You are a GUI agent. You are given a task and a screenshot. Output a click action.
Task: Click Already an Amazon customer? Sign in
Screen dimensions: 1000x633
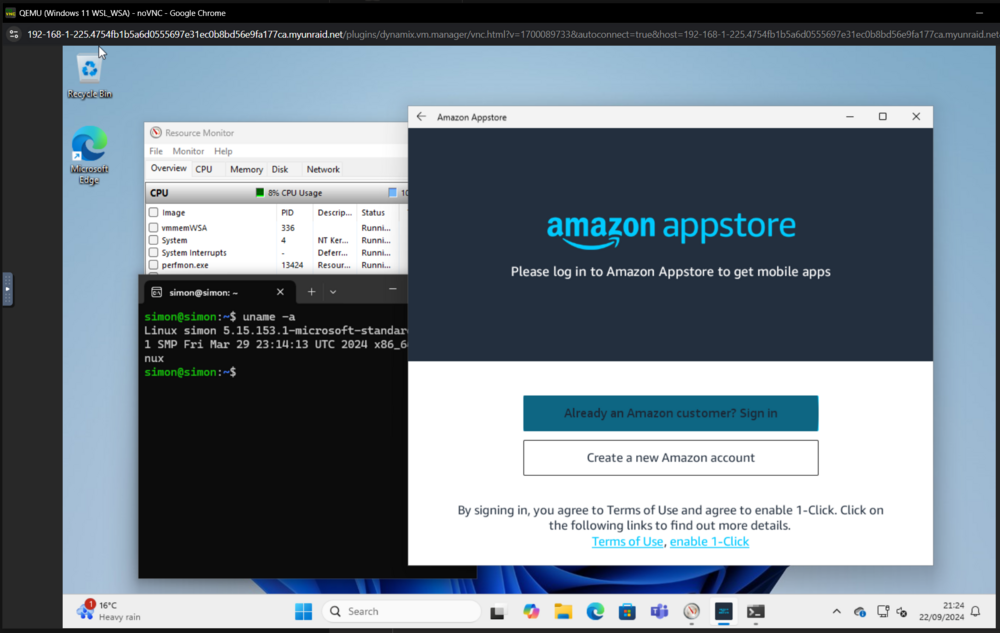coord(670,413)
